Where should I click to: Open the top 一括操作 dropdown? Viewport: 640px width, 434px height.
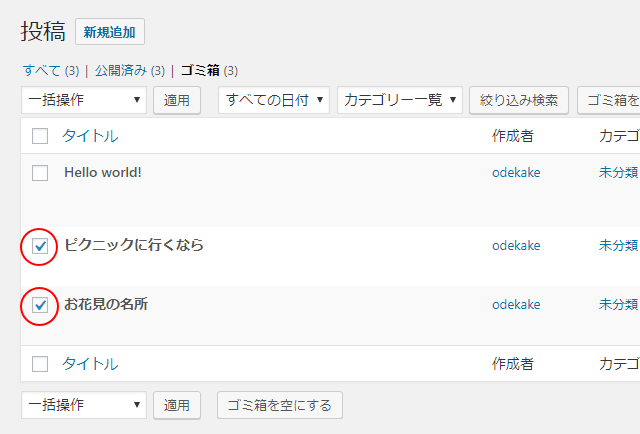click(x=84, y=100)
